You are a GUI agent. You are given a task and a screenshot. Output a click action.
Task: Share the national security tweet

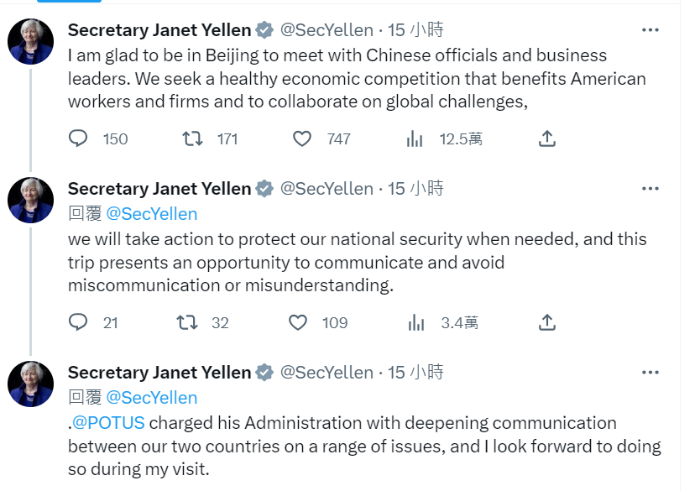coord(547,322)
